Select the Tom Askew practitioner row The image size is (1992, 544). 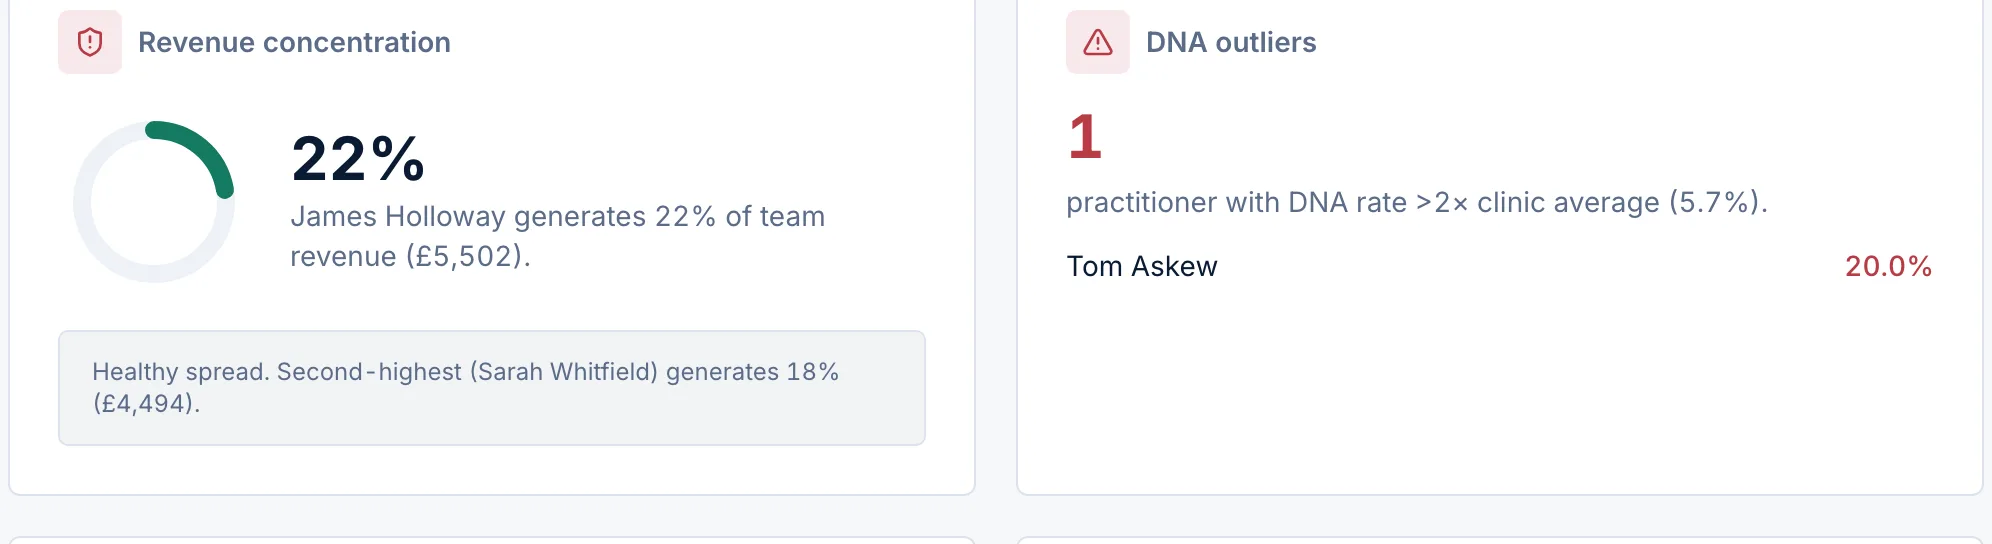tap(1499, 266)
